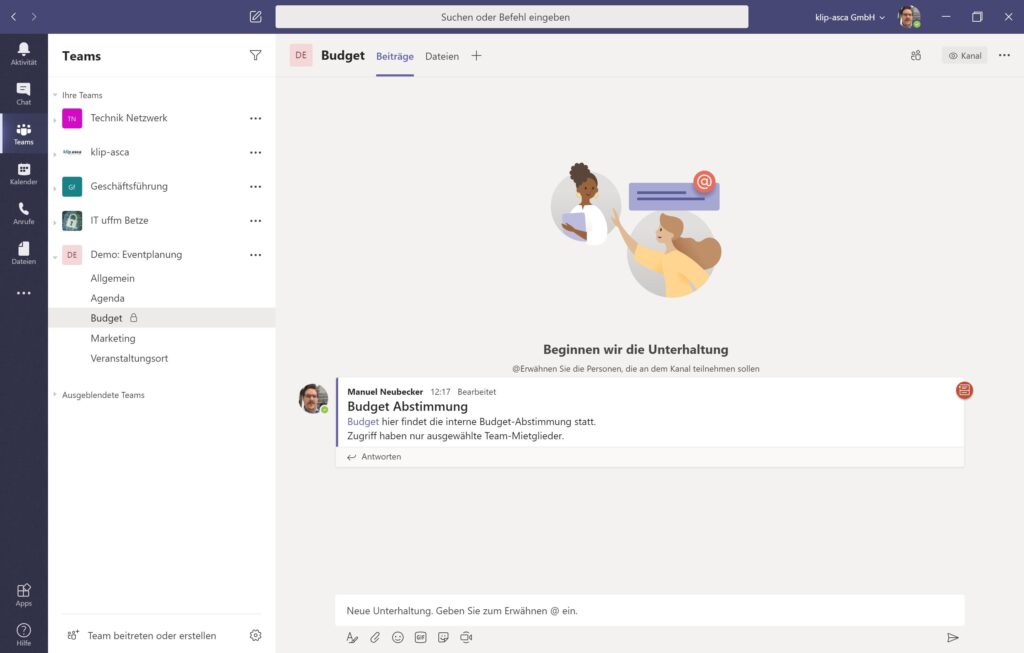Go forward with the right arrow

coord(34,17)
